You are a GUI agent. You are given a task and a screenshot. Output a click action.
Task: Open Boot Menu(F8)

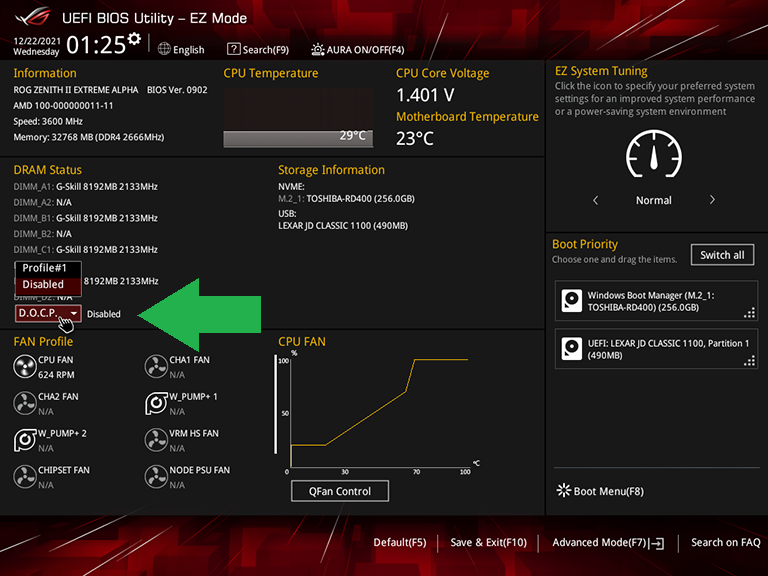click(600, 491)
